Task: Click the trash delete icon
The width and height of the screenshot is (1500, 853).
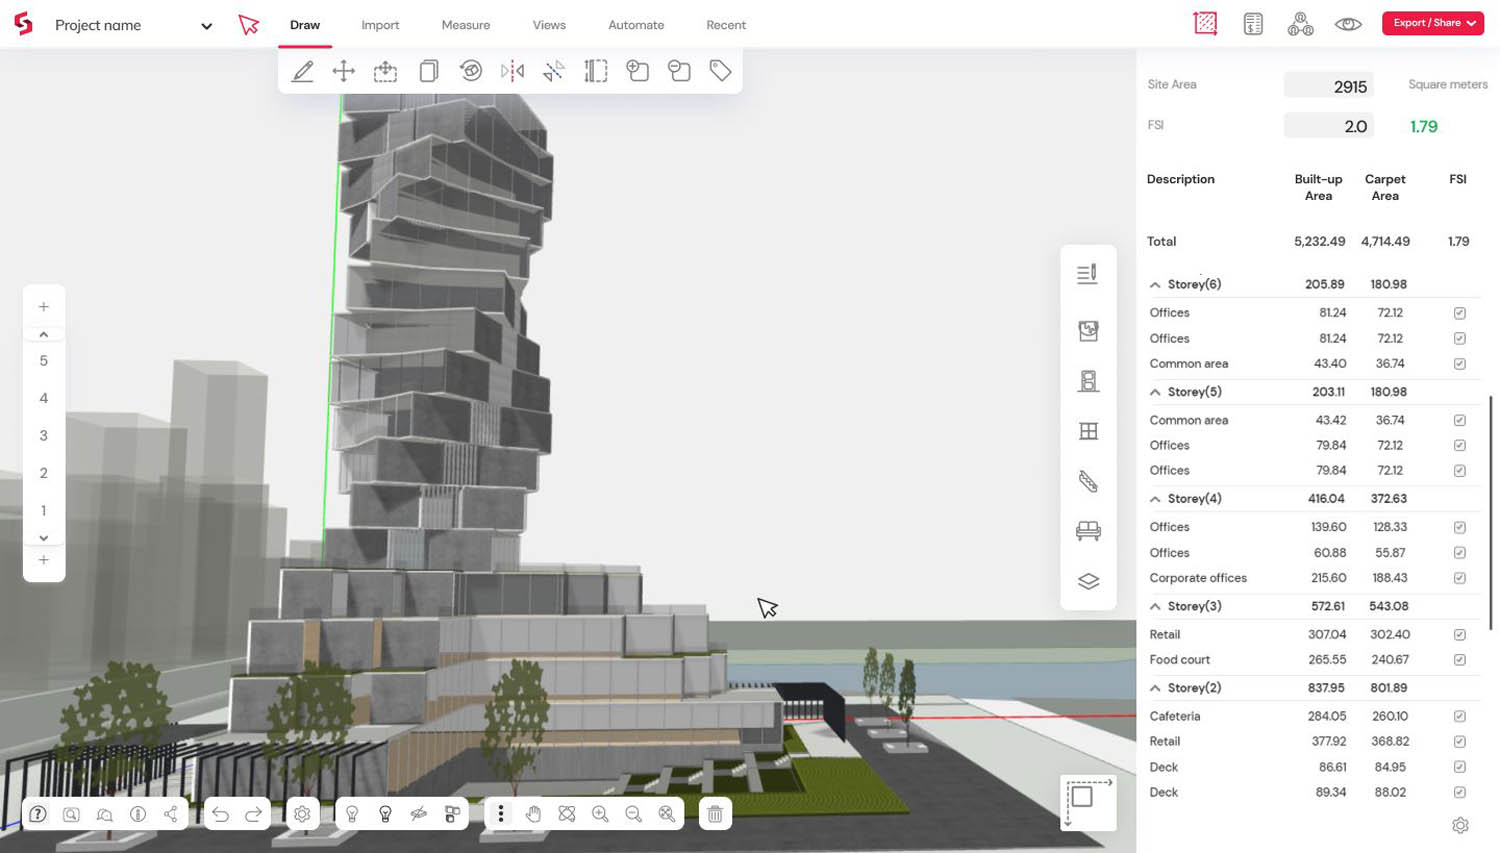Action: click(x=715, y=814)
